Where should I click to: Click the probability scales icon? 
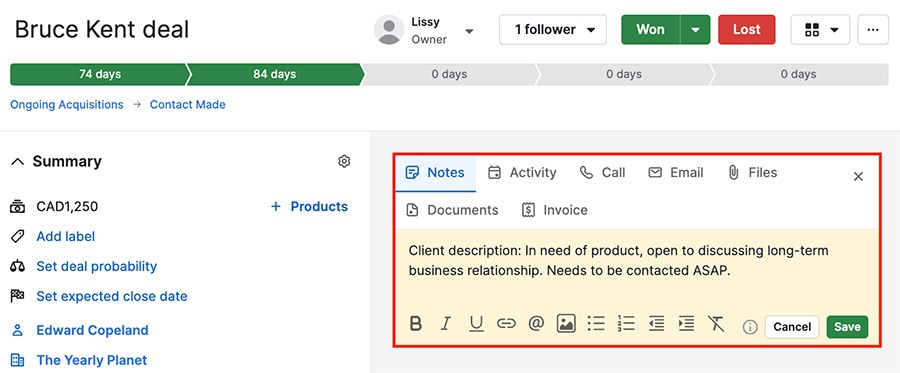18,266
